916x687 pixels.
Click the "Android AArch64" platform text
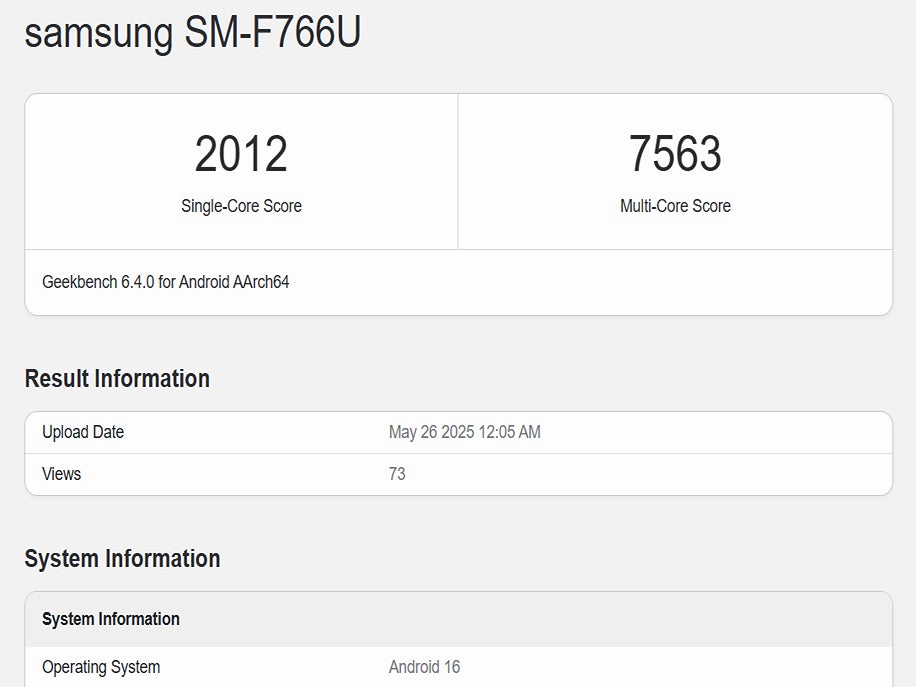[234, 282]
